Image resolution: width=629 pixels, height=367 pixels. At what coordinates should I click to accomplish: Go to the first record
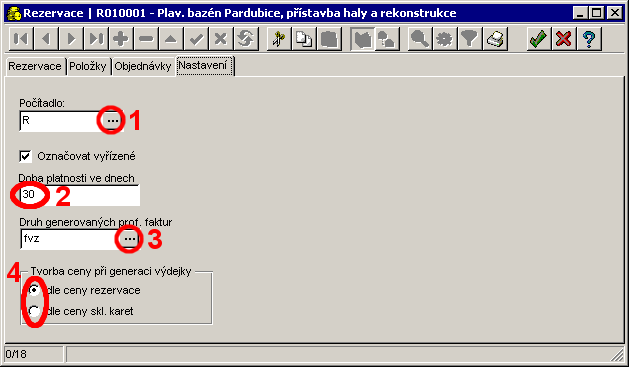pyautogui.click(x=21, y=39)
